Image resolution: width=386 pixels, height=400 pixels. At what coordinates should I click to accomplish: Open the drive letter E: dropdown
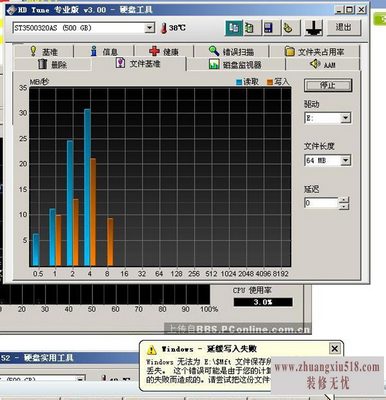[x=346, y=118]
